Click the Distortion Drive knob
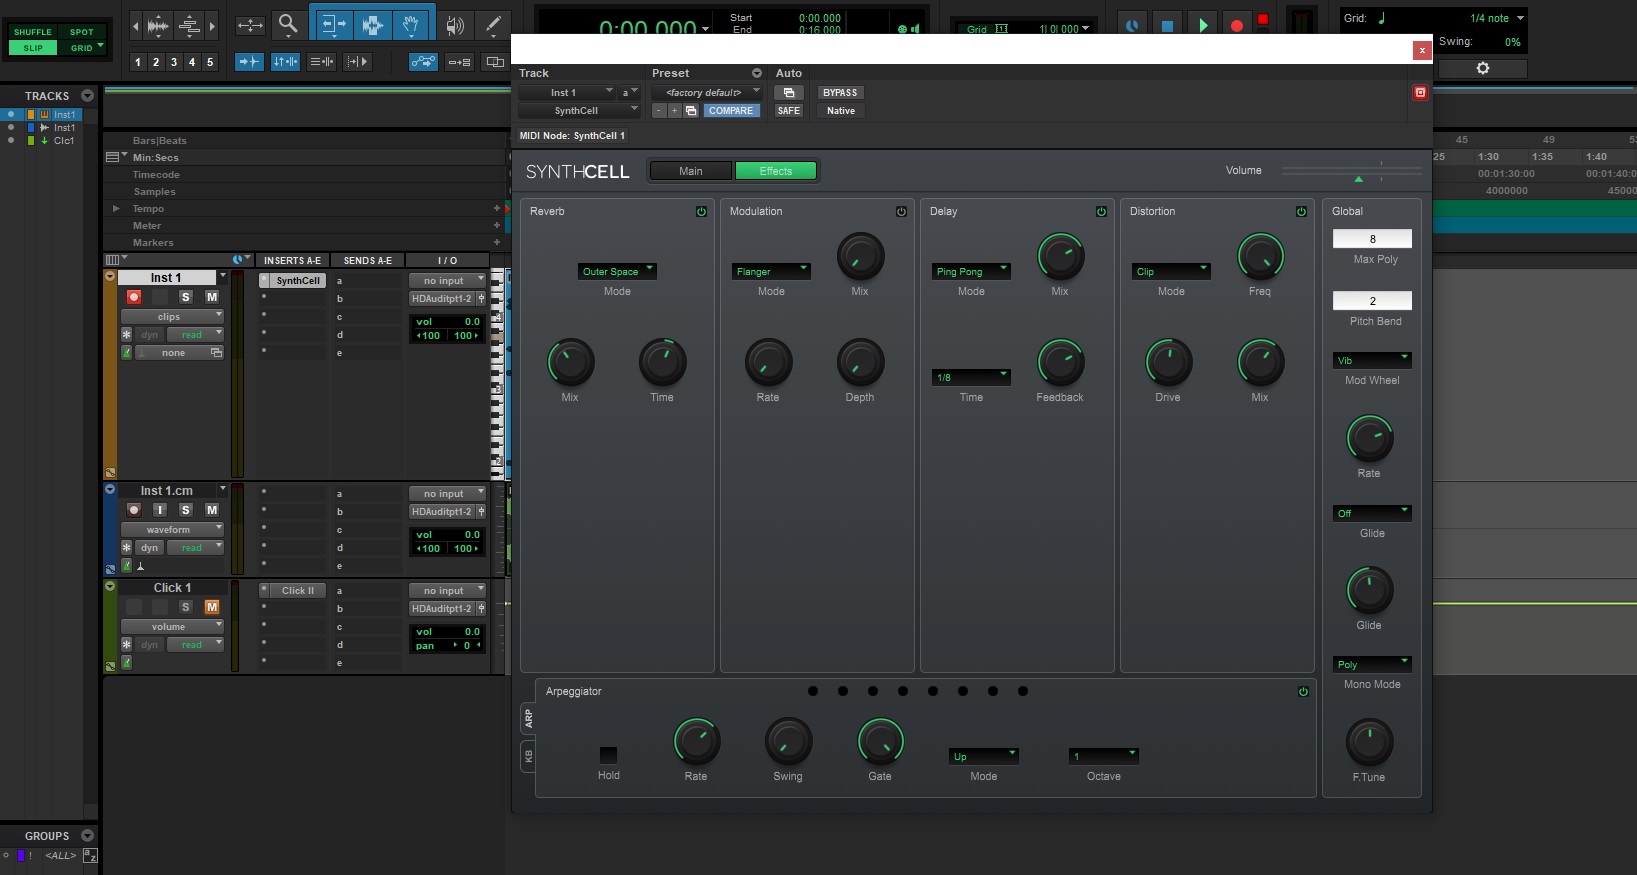The height and width of the screenshot is (875, 1637). point(1168,363)
